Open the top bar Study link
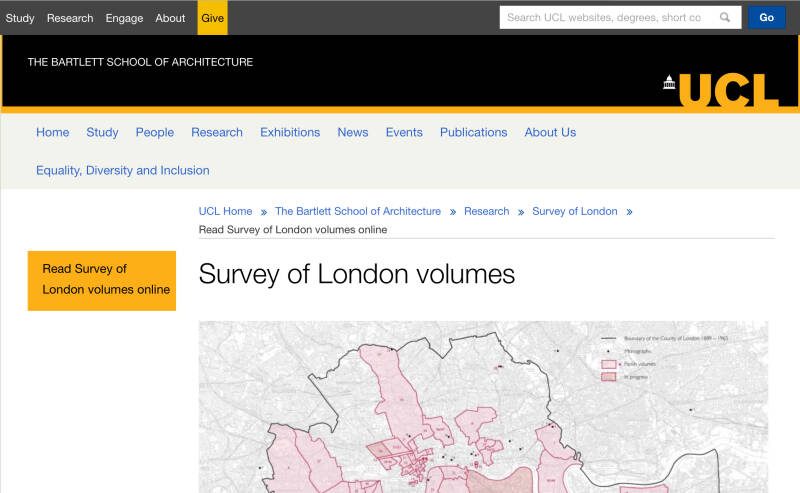This screenshot has width=800, height=493. tap(20, 18)
